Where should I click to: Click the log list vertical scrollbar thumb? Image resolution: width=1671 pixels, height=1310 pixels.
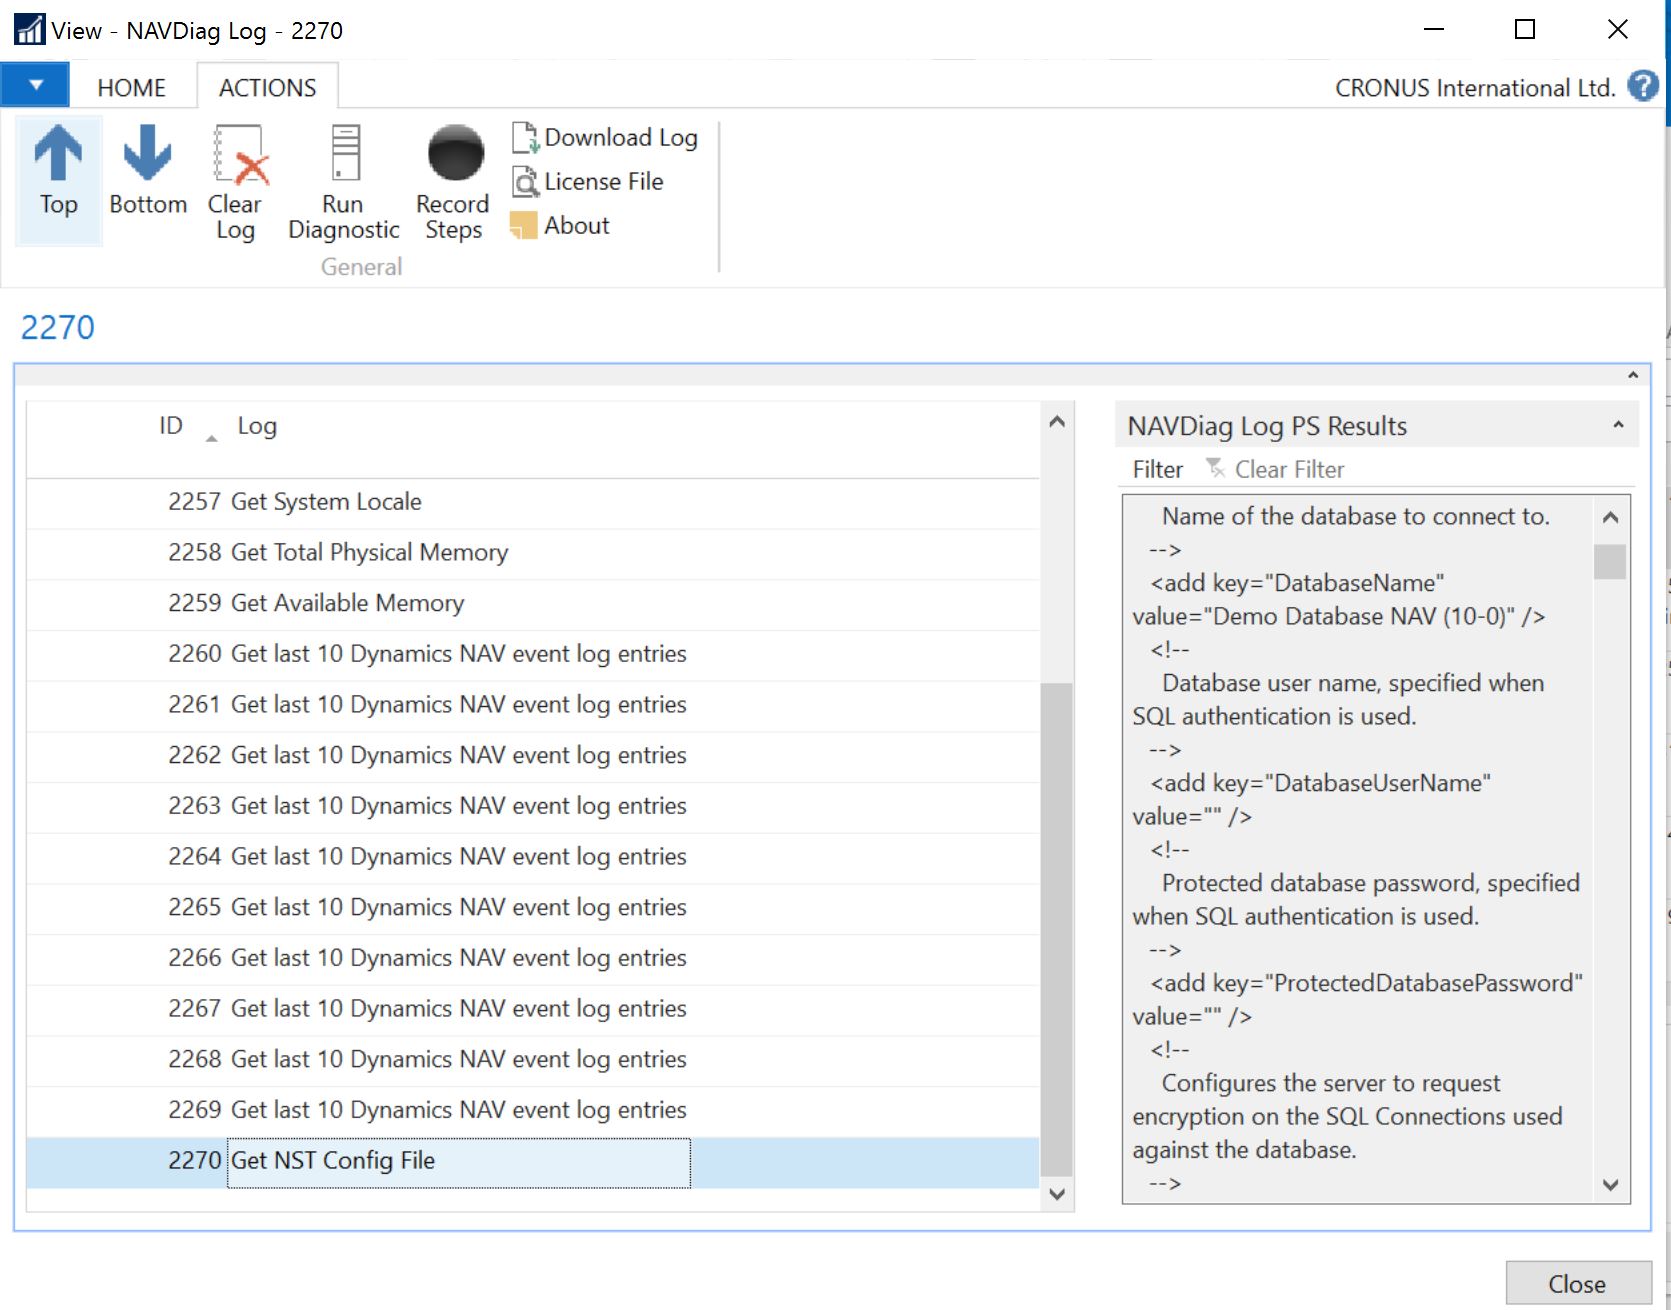pyautogui.click(x=1056, y=930)
